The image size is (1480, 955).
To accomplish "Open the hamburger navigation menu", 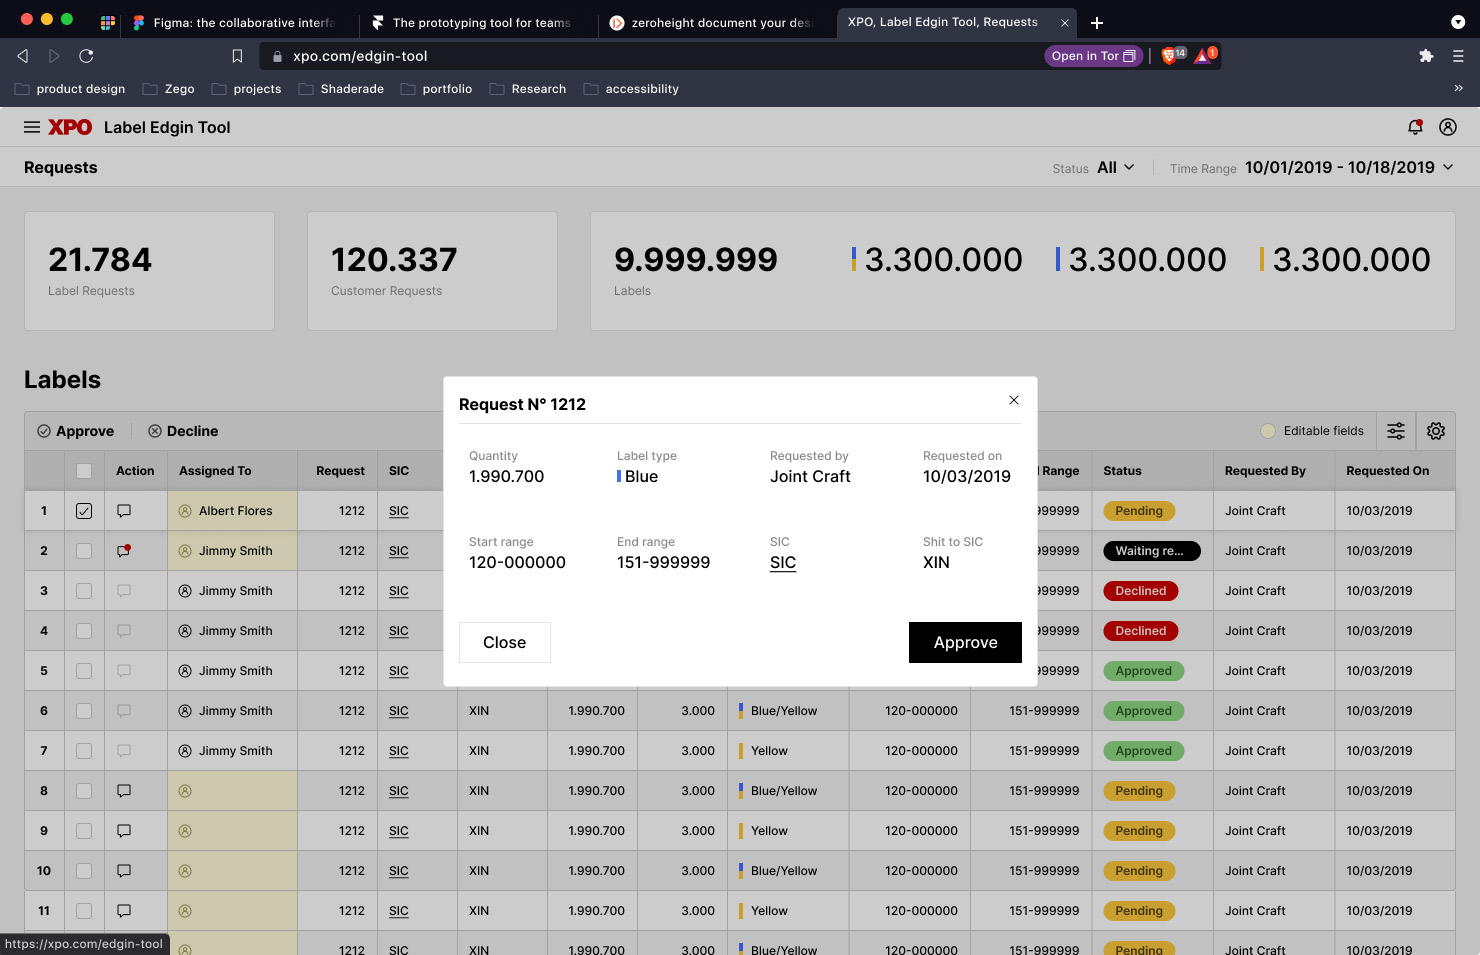I will pyautogui.click(x=32, y=127).
